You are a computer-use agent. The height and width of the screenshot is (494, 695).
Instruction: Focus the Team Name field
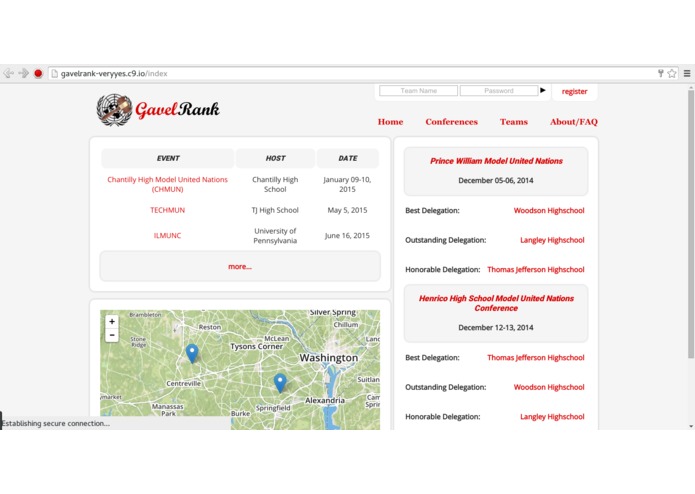418,91
